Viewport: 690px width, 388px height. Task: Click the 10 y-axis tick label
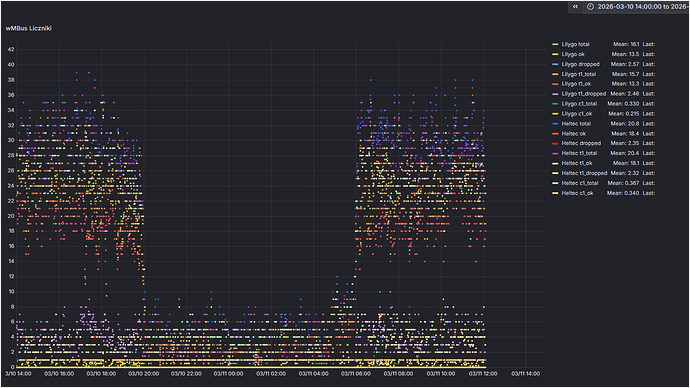(11, 292)
